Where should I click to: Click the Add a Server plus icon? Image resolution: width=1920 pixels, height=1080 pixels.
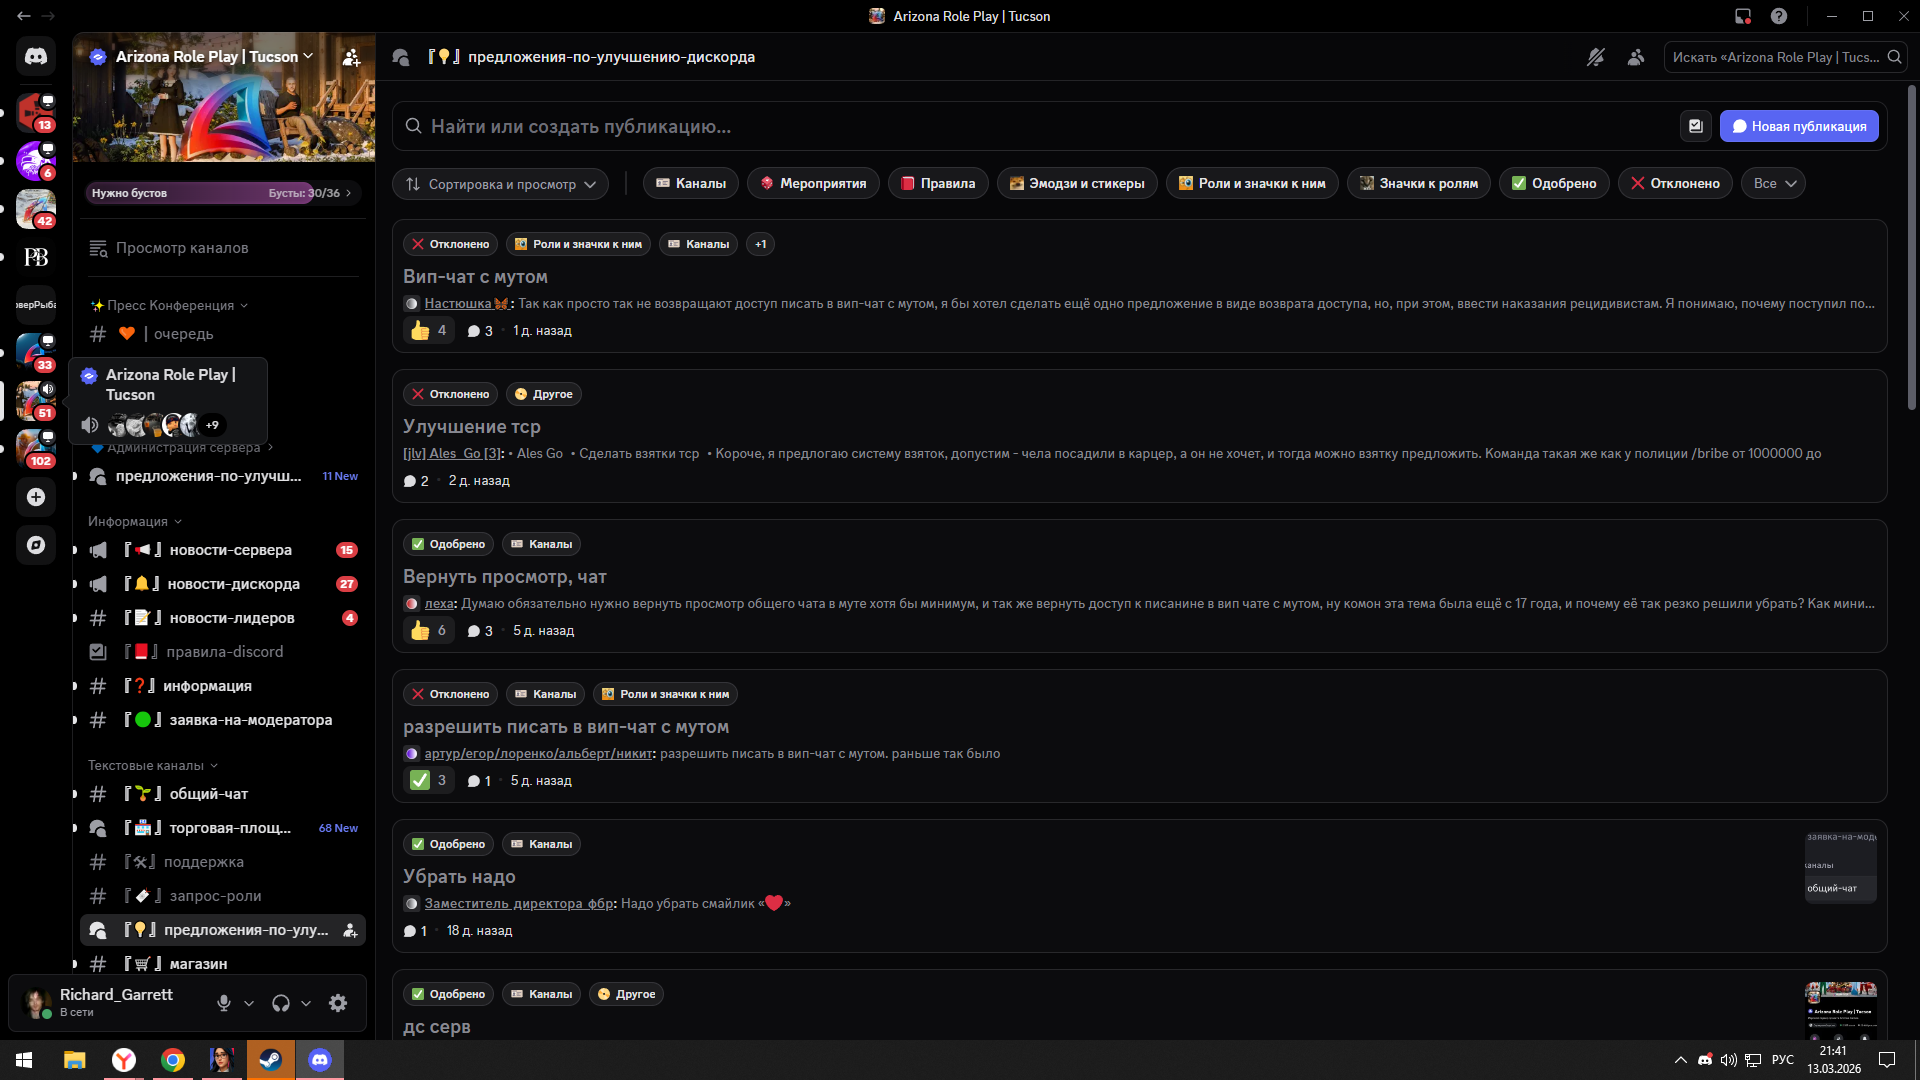coord(36,497)
